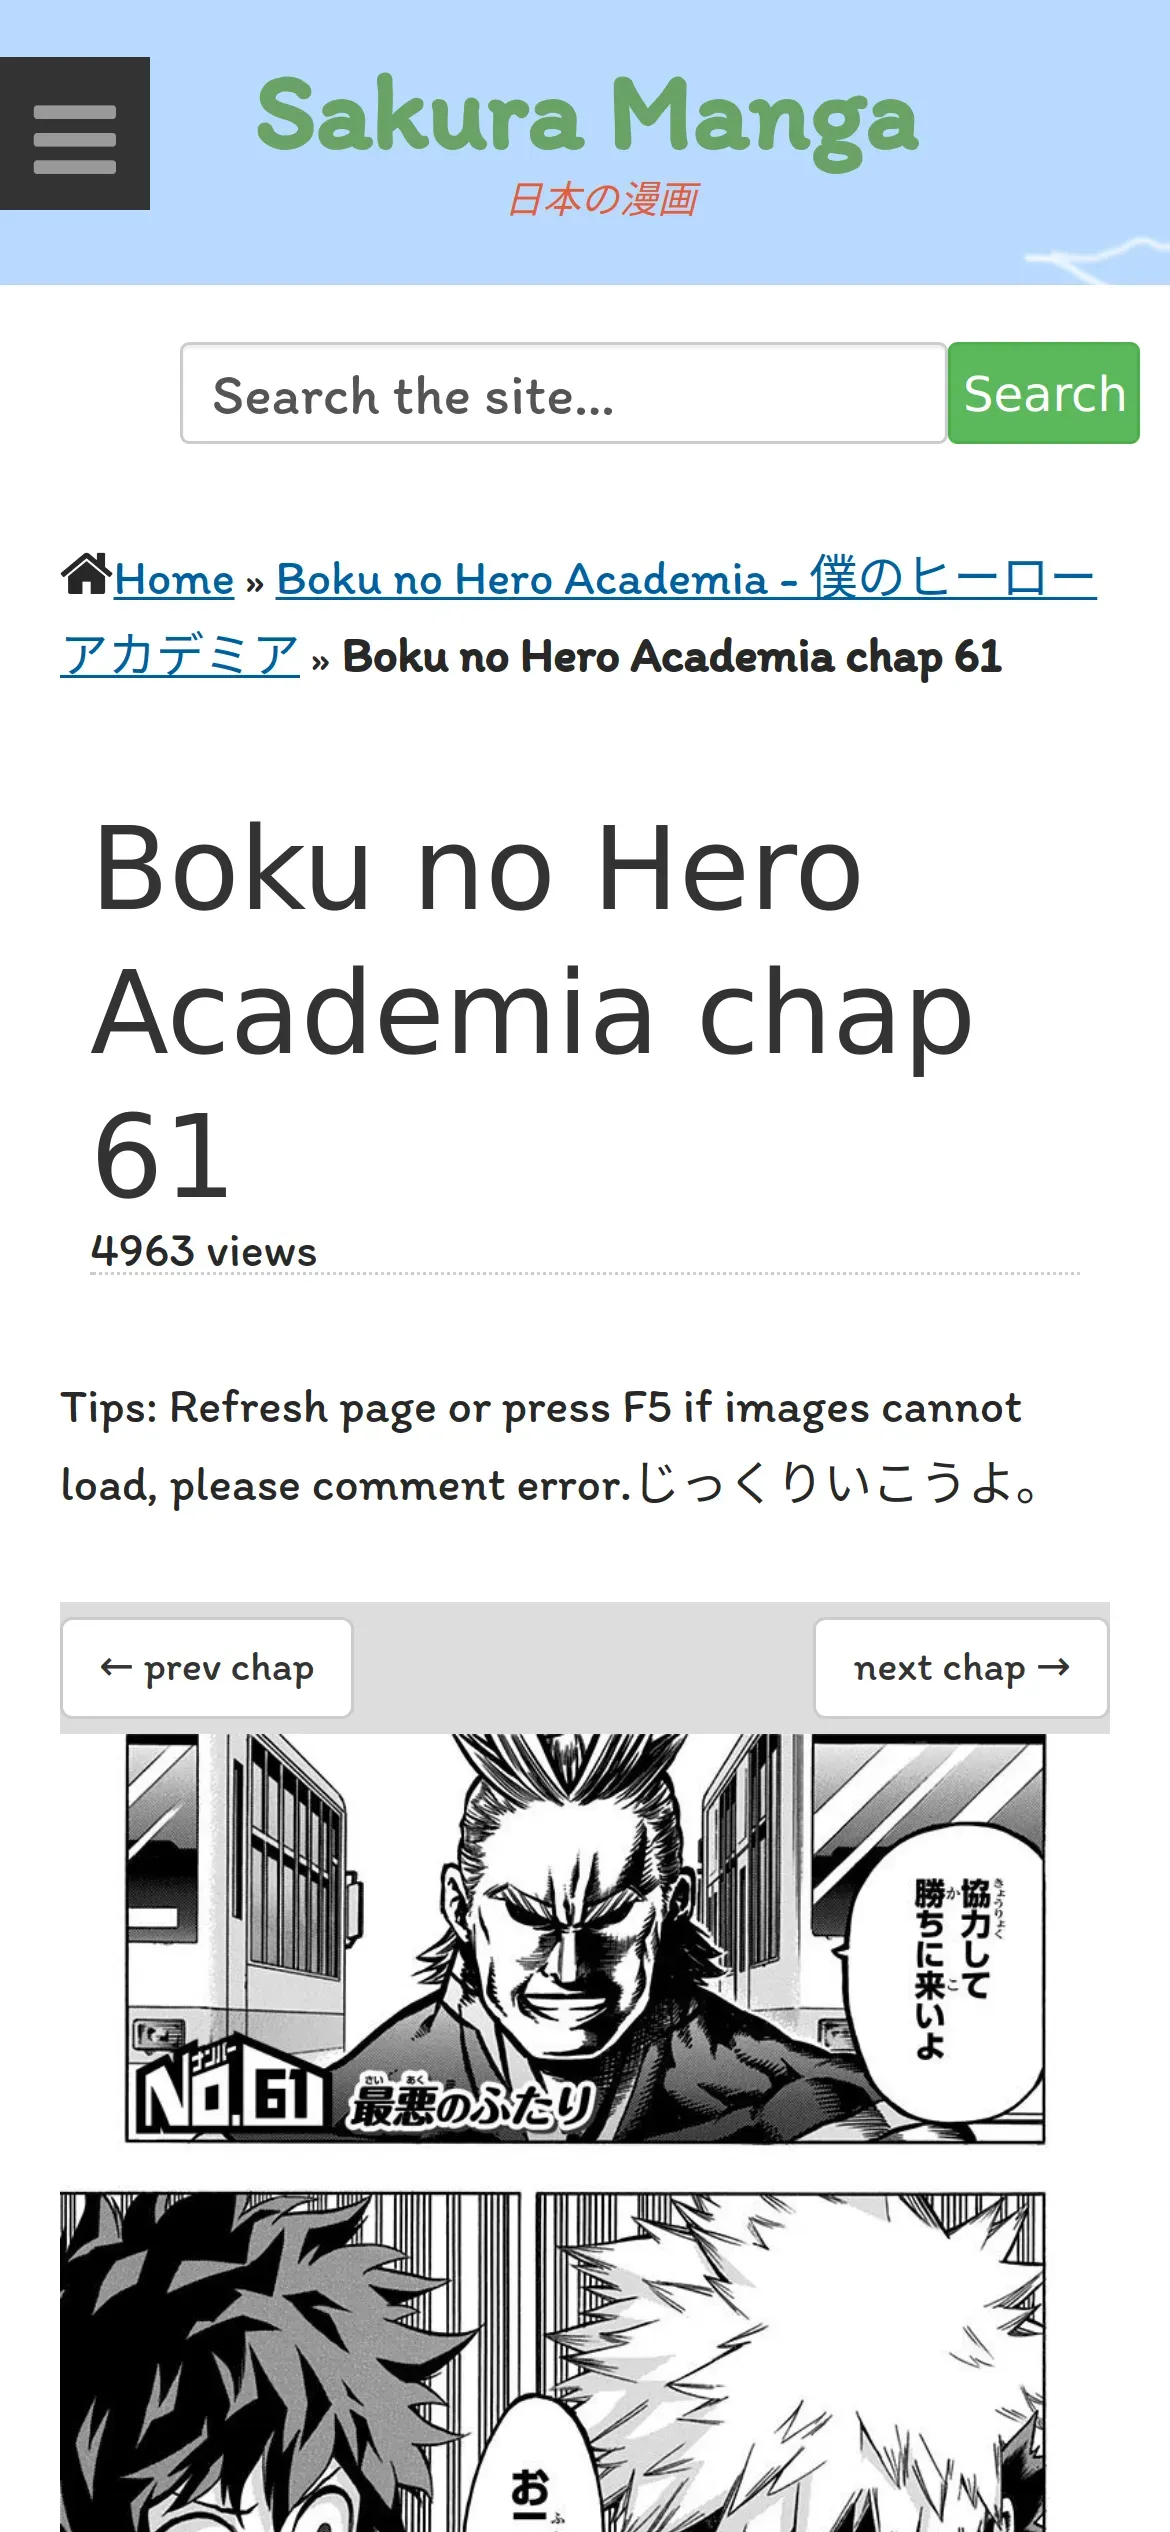The width and height of the screenshot is (1170, 2532).
Task: Click the page heading Boku no Hero Academia
Action: (533, 1011)
